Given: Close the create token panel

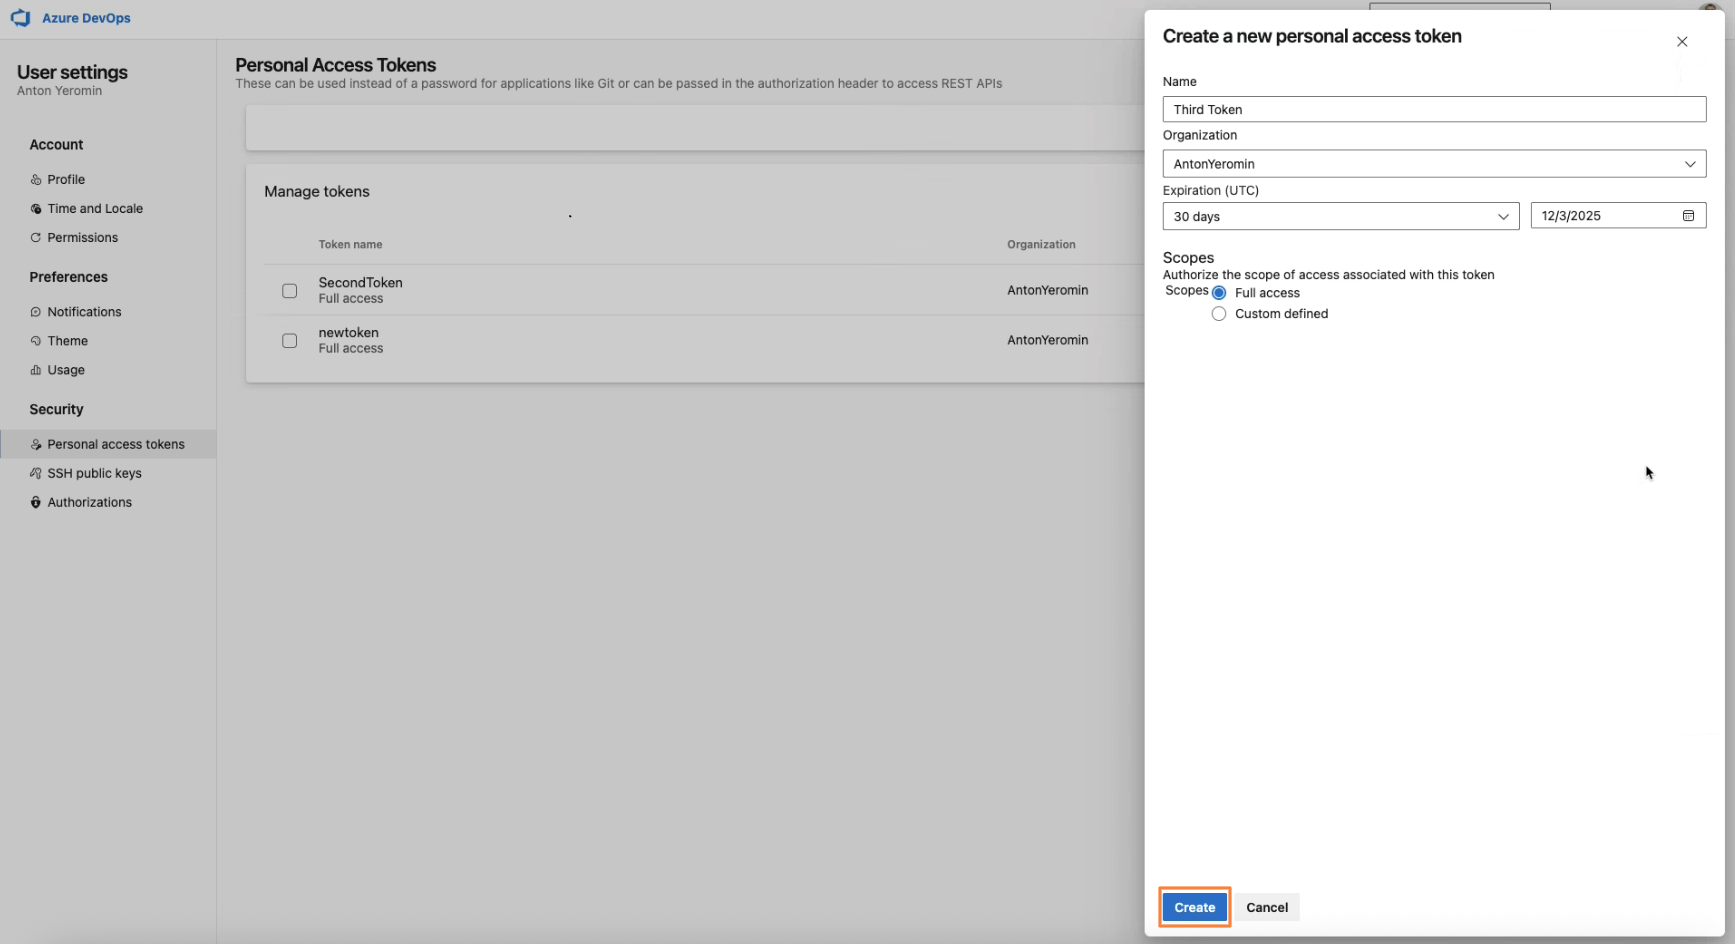Looking at the screenshot, I should tap(1682, 42).
